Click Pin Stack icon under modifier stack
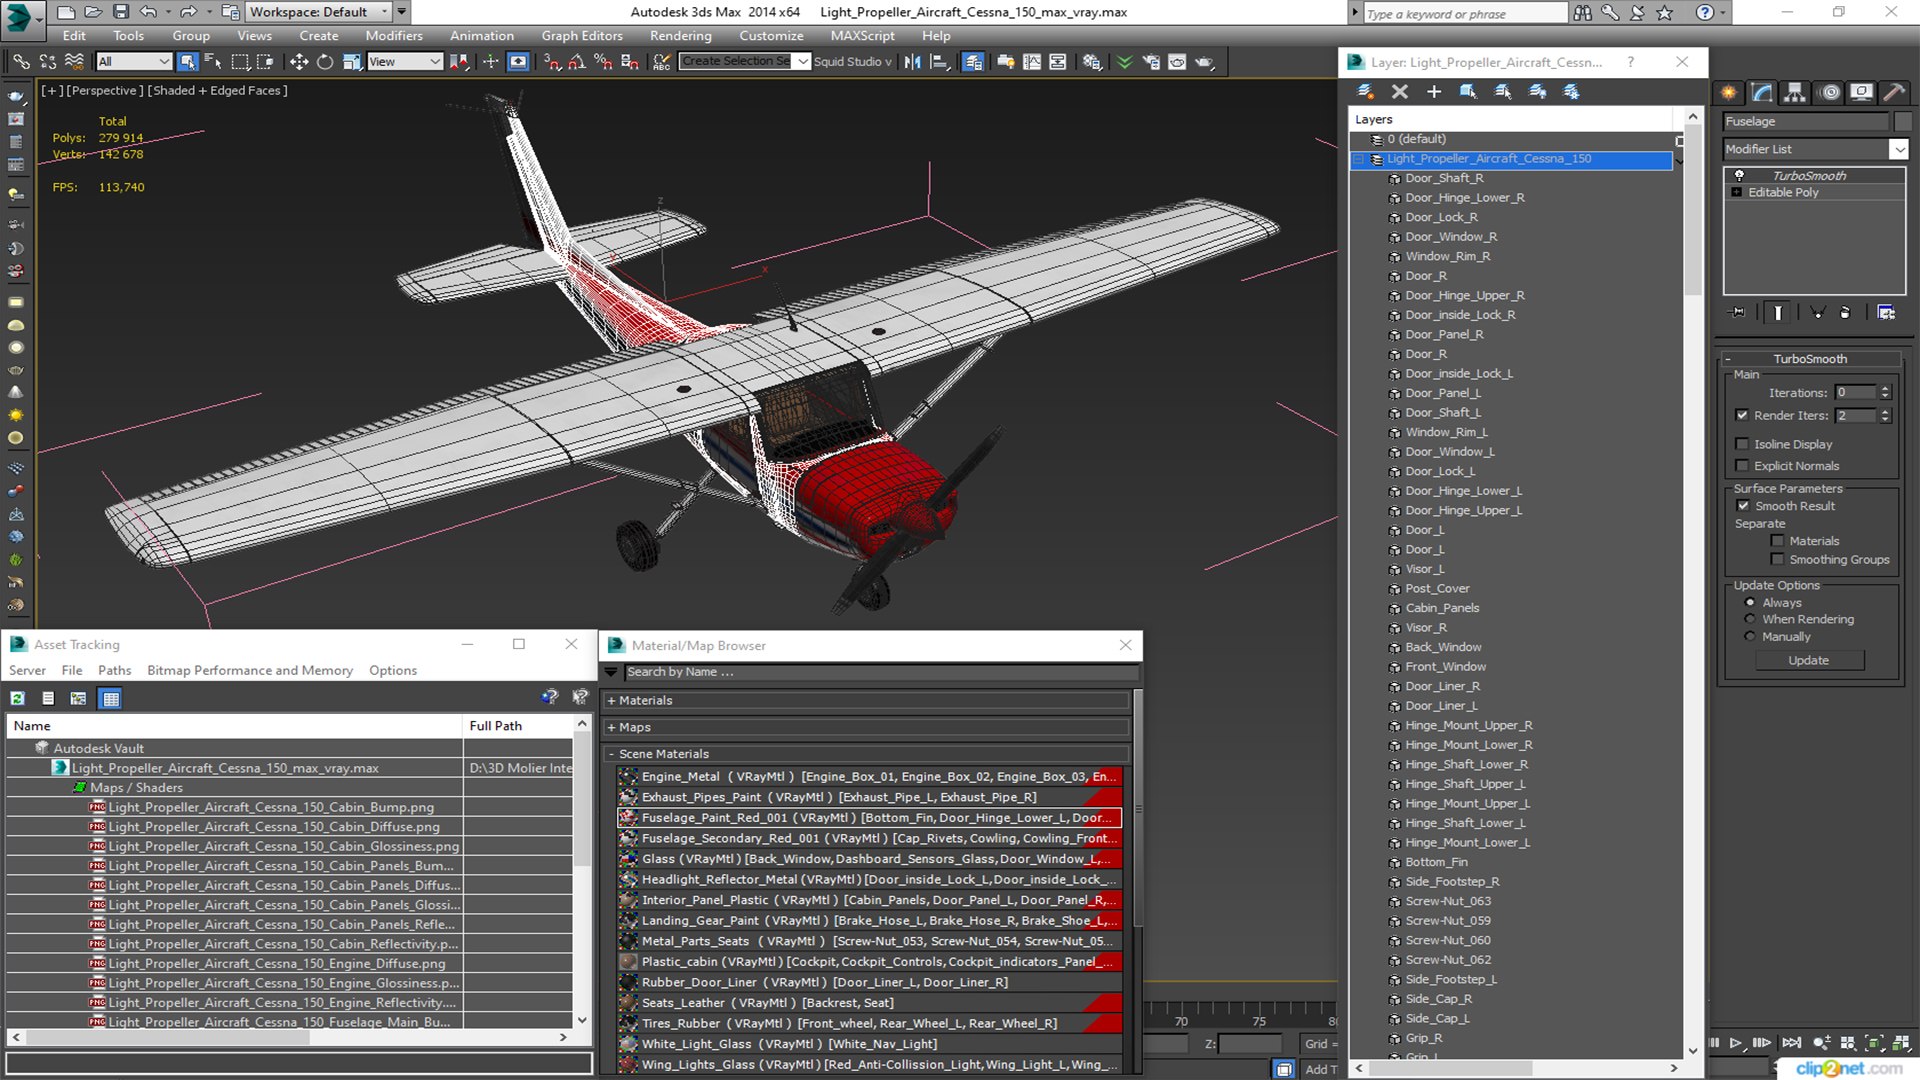The image size is (1920, 1080). (1738, 313)
